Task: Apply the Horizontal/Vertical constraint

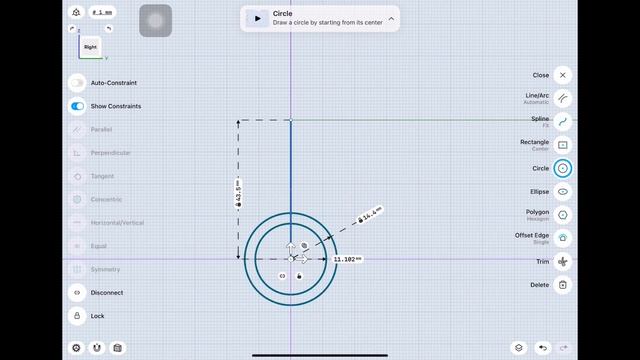Action: pos(77,223)
